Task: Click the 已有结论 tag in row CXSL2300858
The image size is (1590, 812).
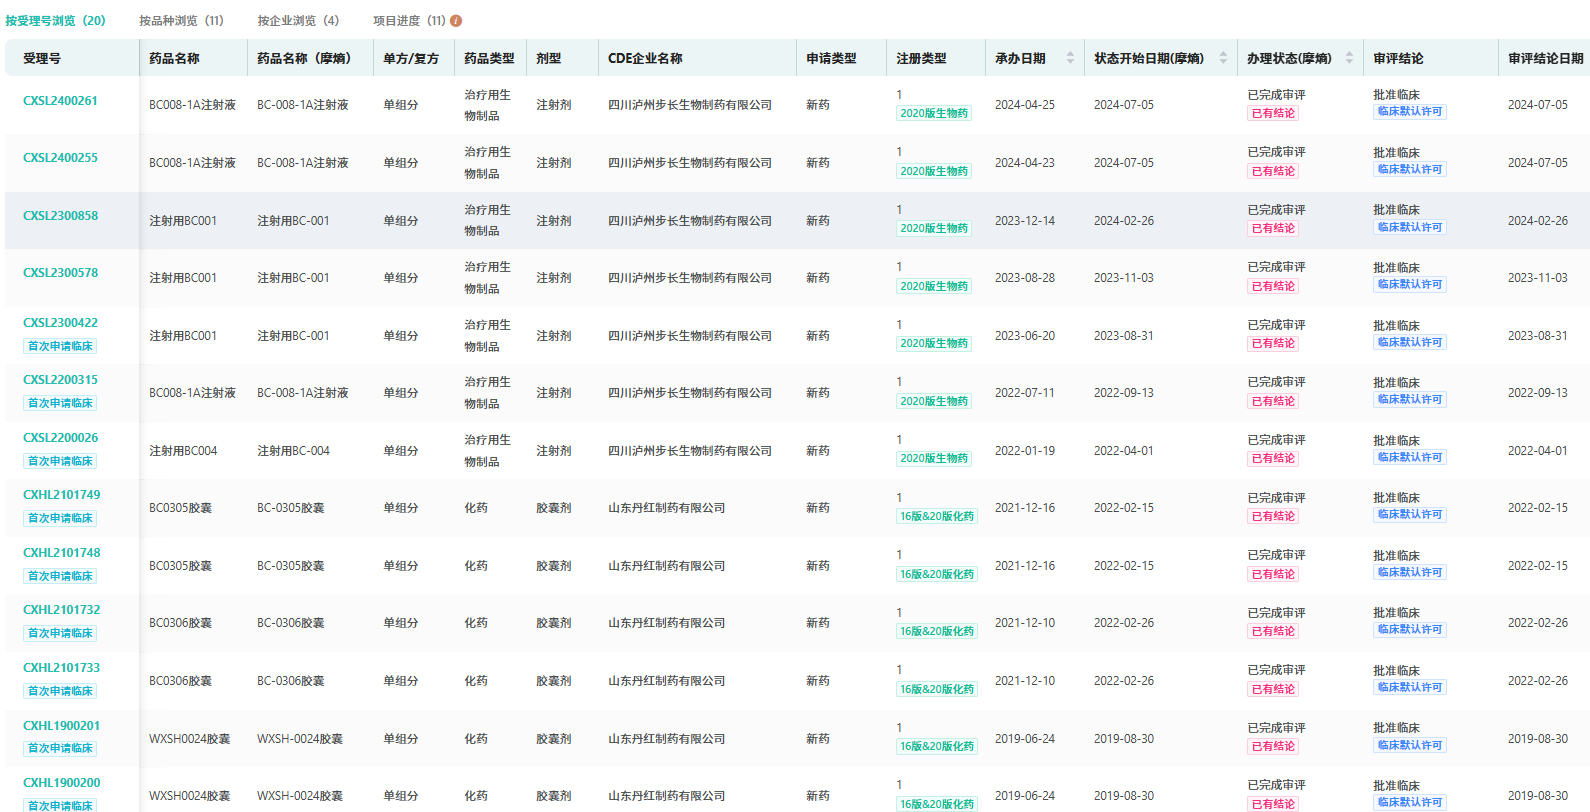Action: [x=1273, y=228]
